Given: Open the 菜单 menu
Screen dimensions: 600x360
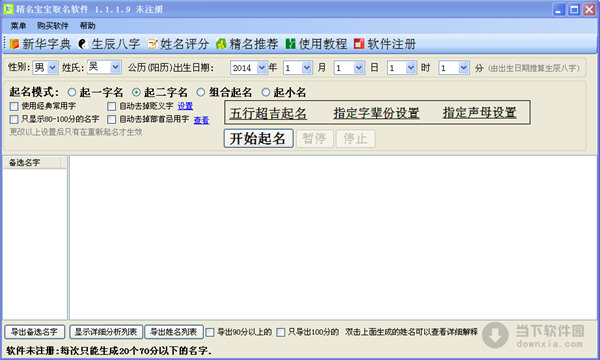Looking at the screenshot, I should coord(18,26).
